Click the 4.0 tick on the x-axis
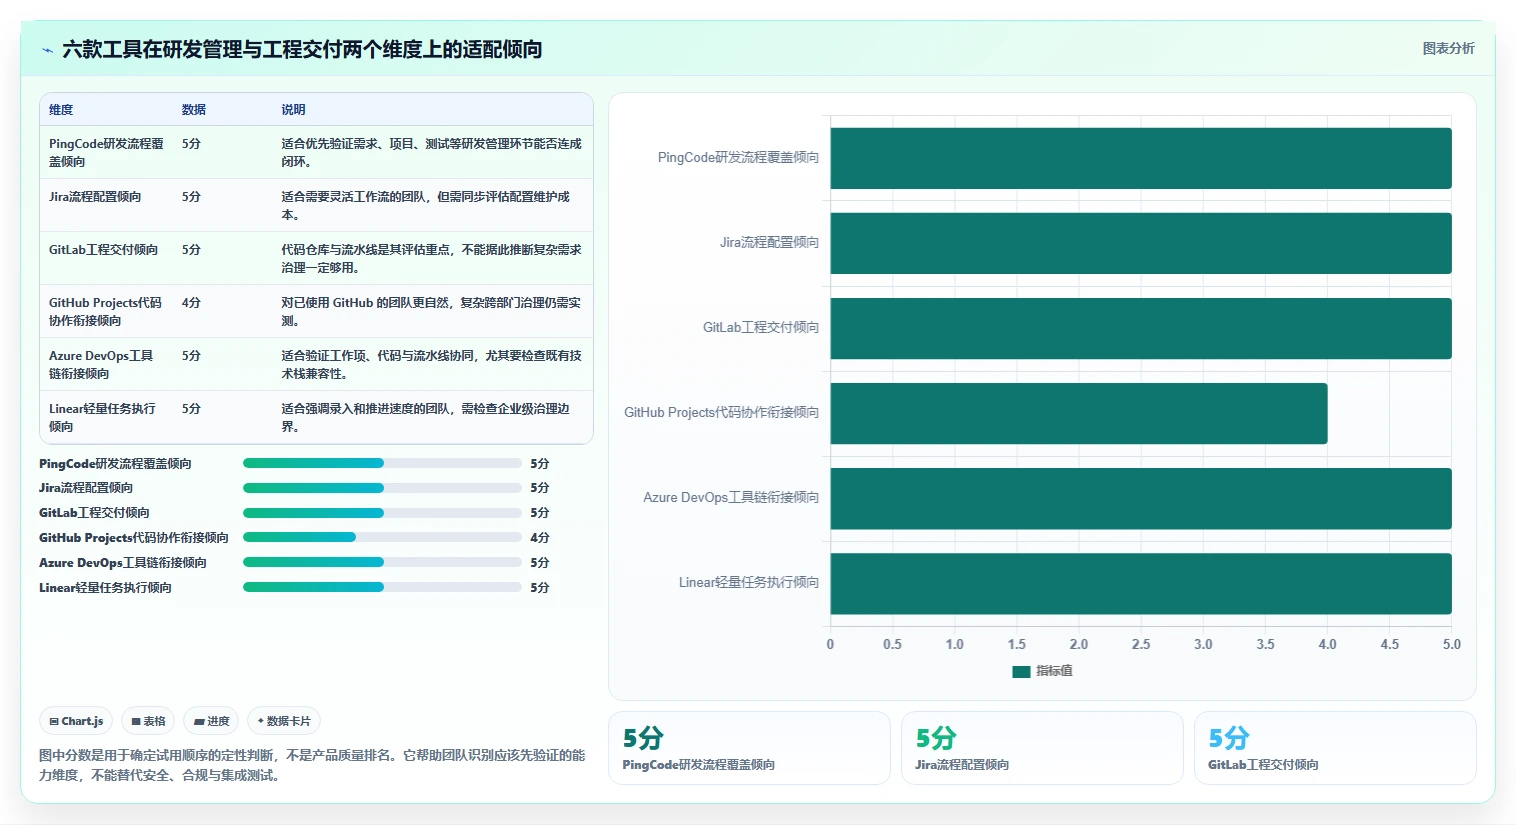The width and height of the screenshot is (1516, 825). [1327, 644]
